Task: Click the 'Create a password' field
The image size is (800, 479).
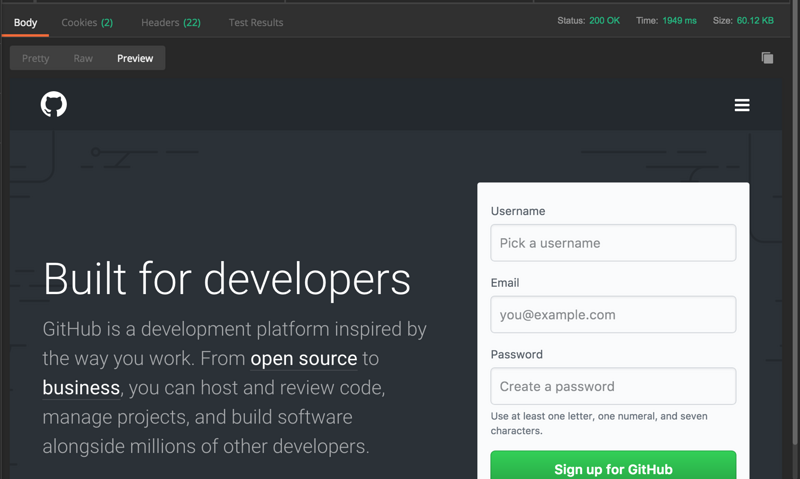Action: (613, 386)
